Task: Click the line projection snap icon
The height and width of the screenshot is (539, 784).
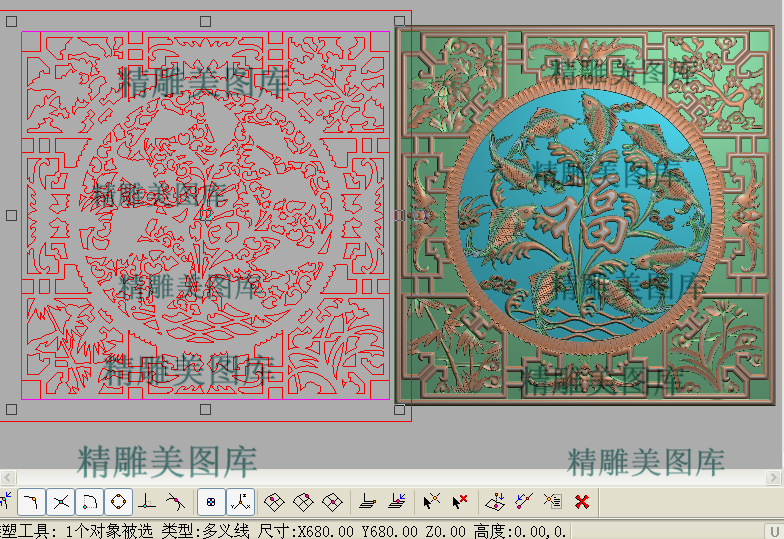Action: 524,502
